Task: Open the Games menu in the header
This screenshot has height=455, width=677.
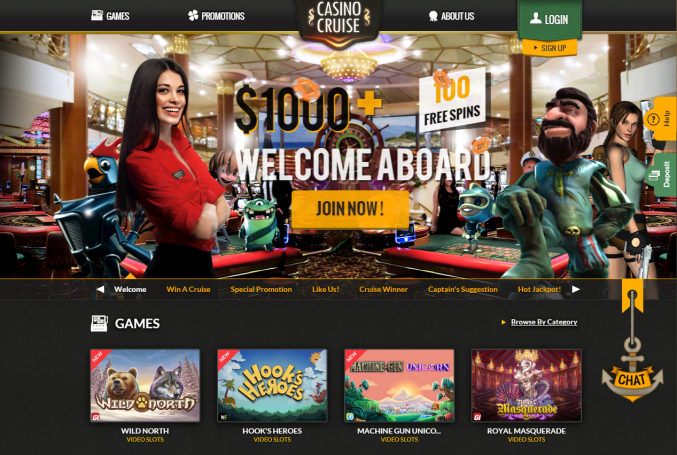Action: click(x=110, y=16)
